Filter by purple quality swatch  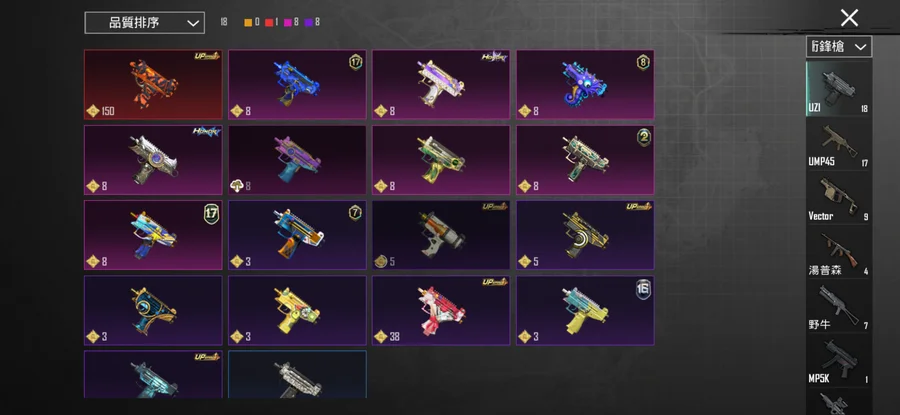(x=309, y=22)
